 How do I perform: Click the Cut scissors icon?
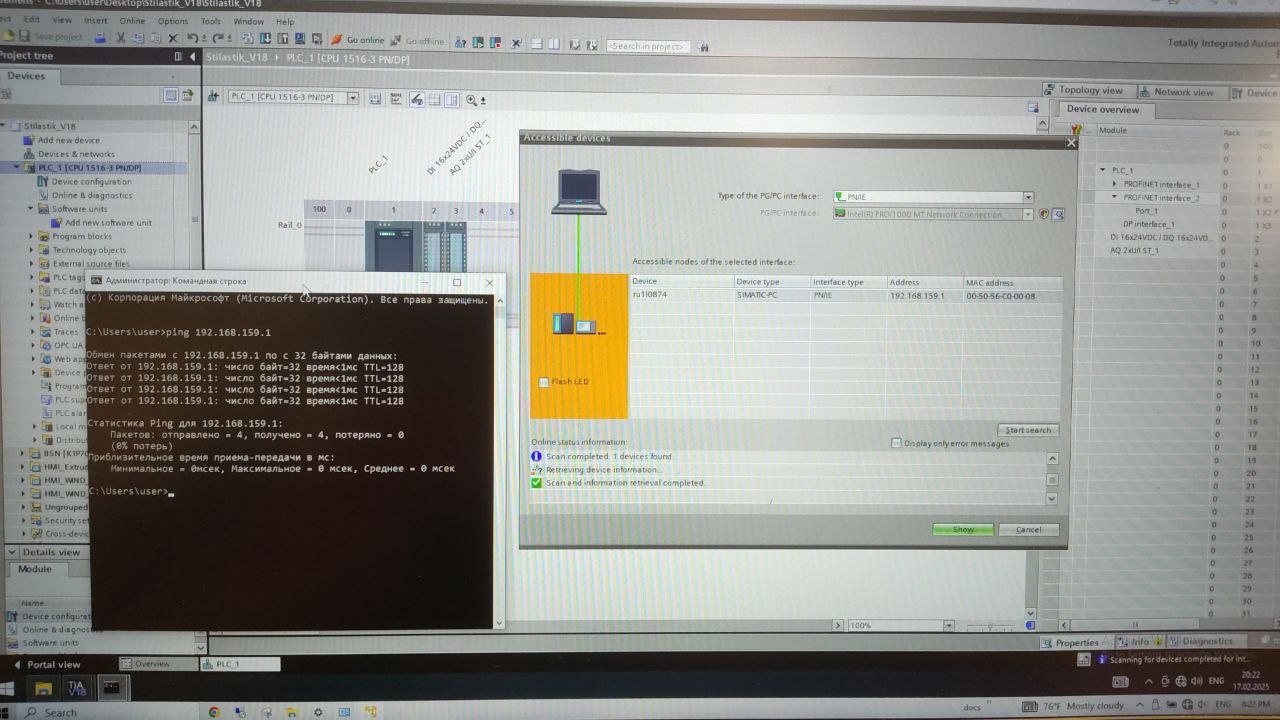pos(121,38)
